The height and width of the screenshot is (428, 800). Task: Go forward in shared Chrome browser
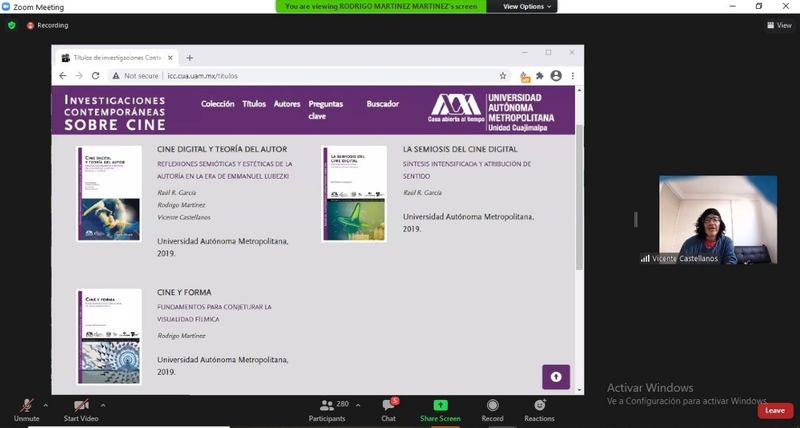(x=79, y=75)
